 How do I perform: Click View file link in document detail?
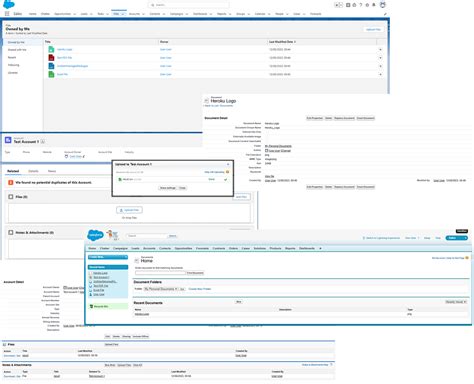(269, 176)
